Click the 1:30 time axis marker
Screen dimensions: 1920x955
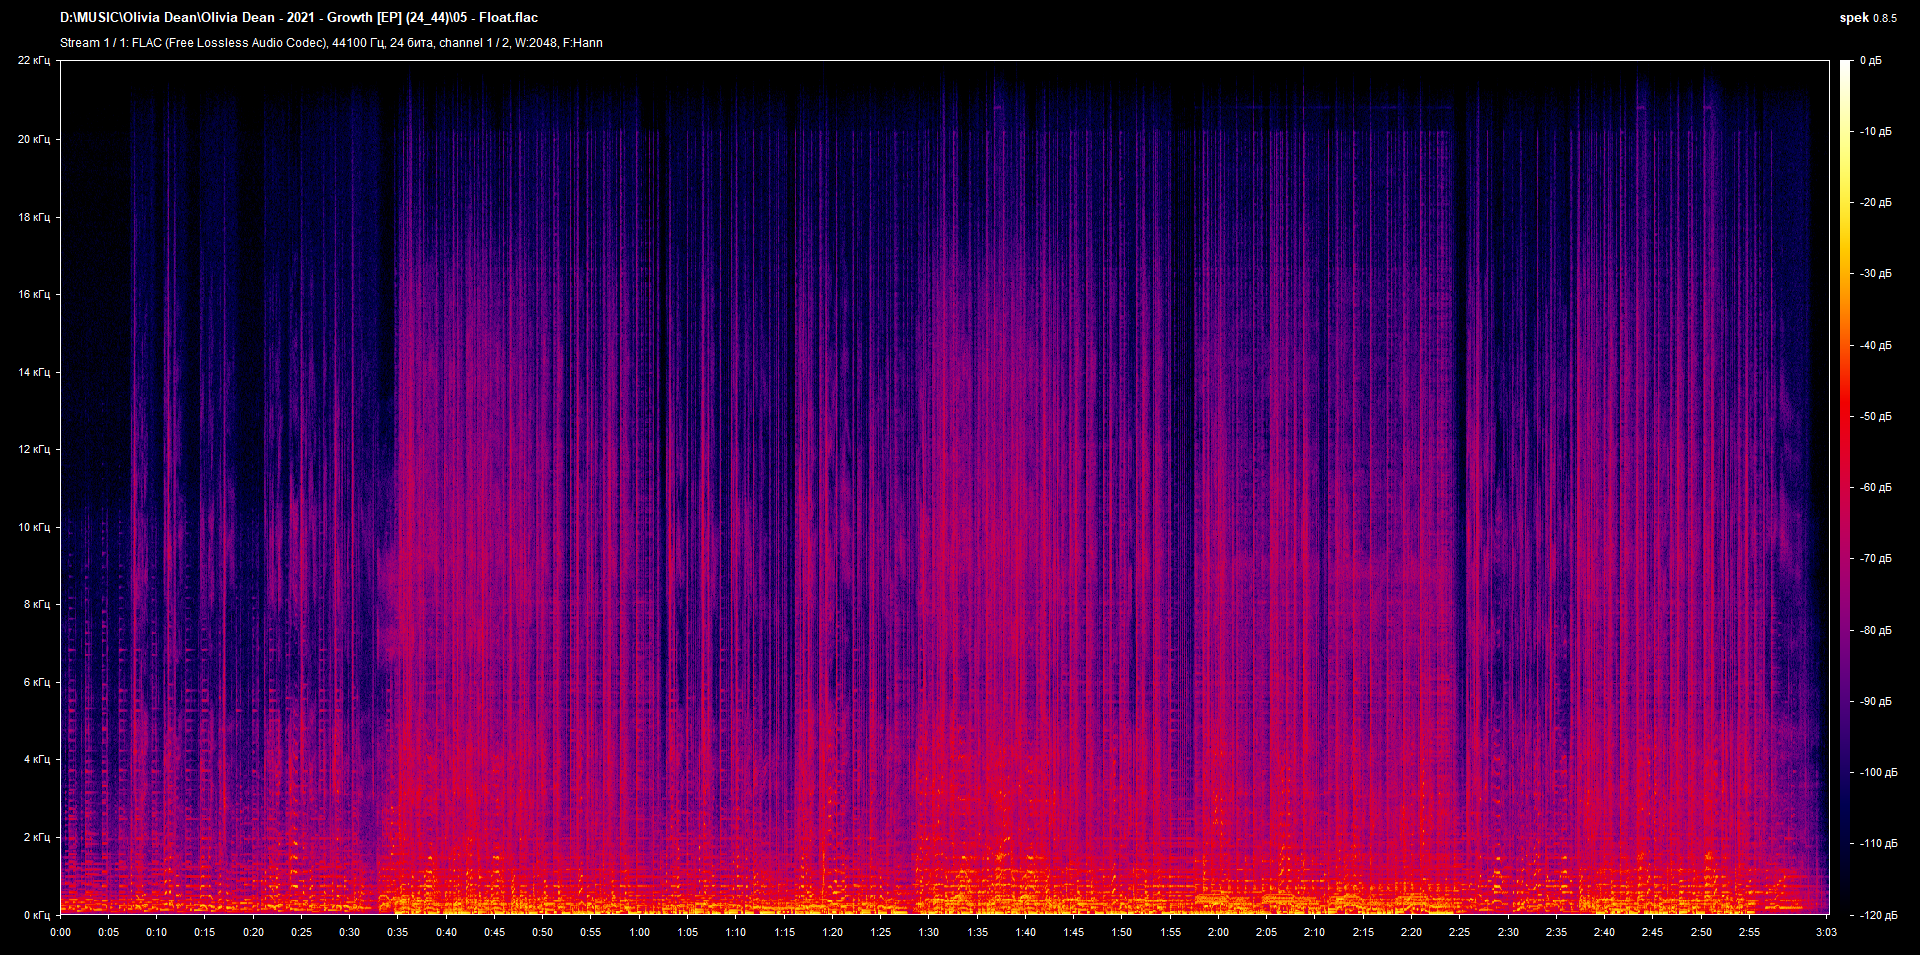(x=929, y=932)
